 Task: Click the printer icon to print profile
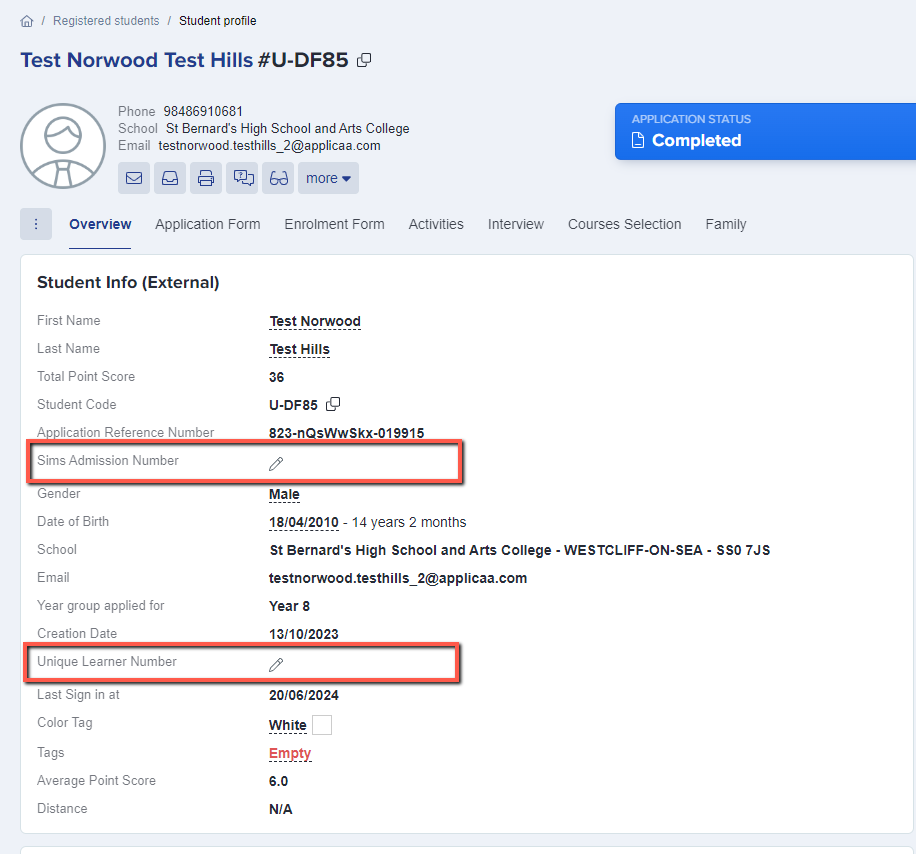[206, 178]
